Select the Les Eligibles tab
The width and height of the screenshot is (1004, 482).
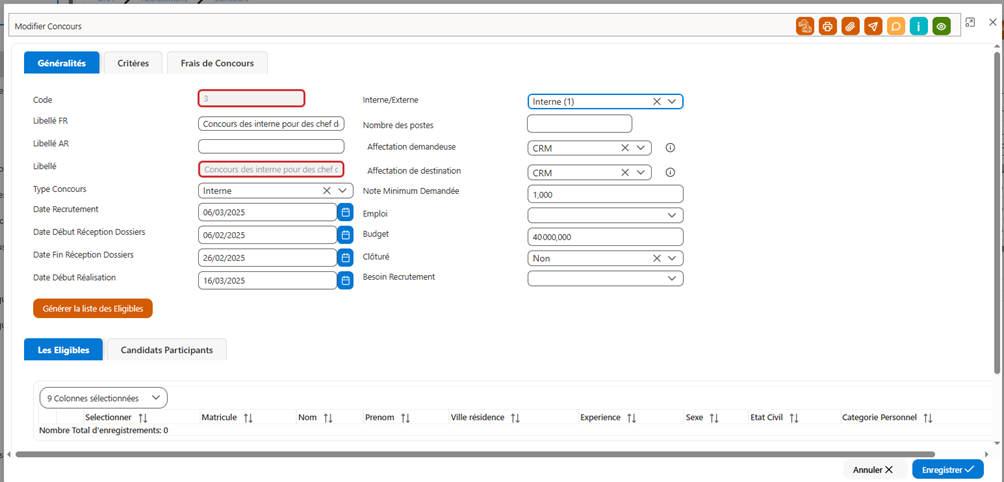tap(63, 350)
